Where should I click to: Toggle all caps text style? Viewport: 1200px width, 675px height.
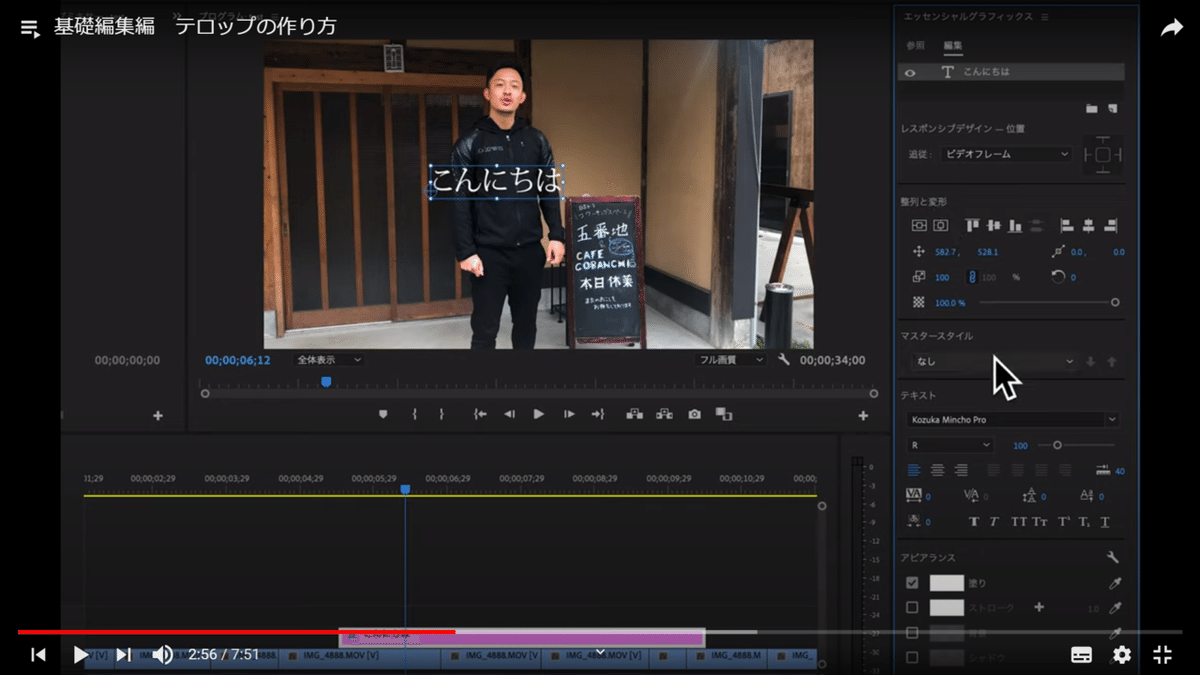pyautogui.click(x=1018, y=522)
